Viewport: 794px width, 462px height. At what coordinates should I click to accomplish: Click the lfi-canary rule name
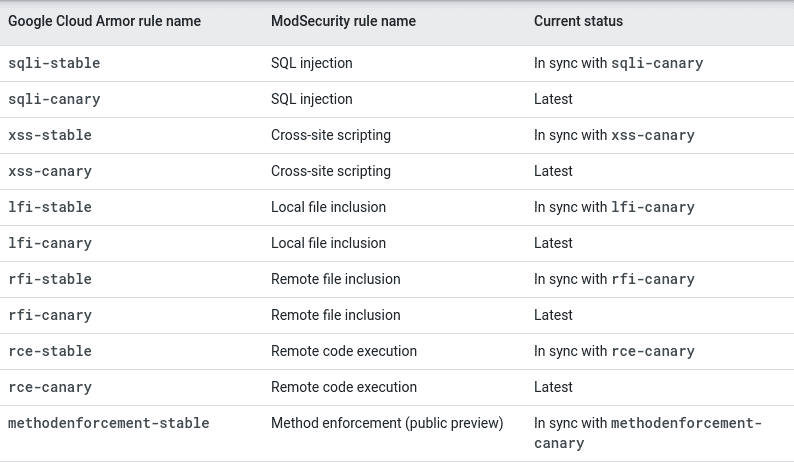pos(50,243)
